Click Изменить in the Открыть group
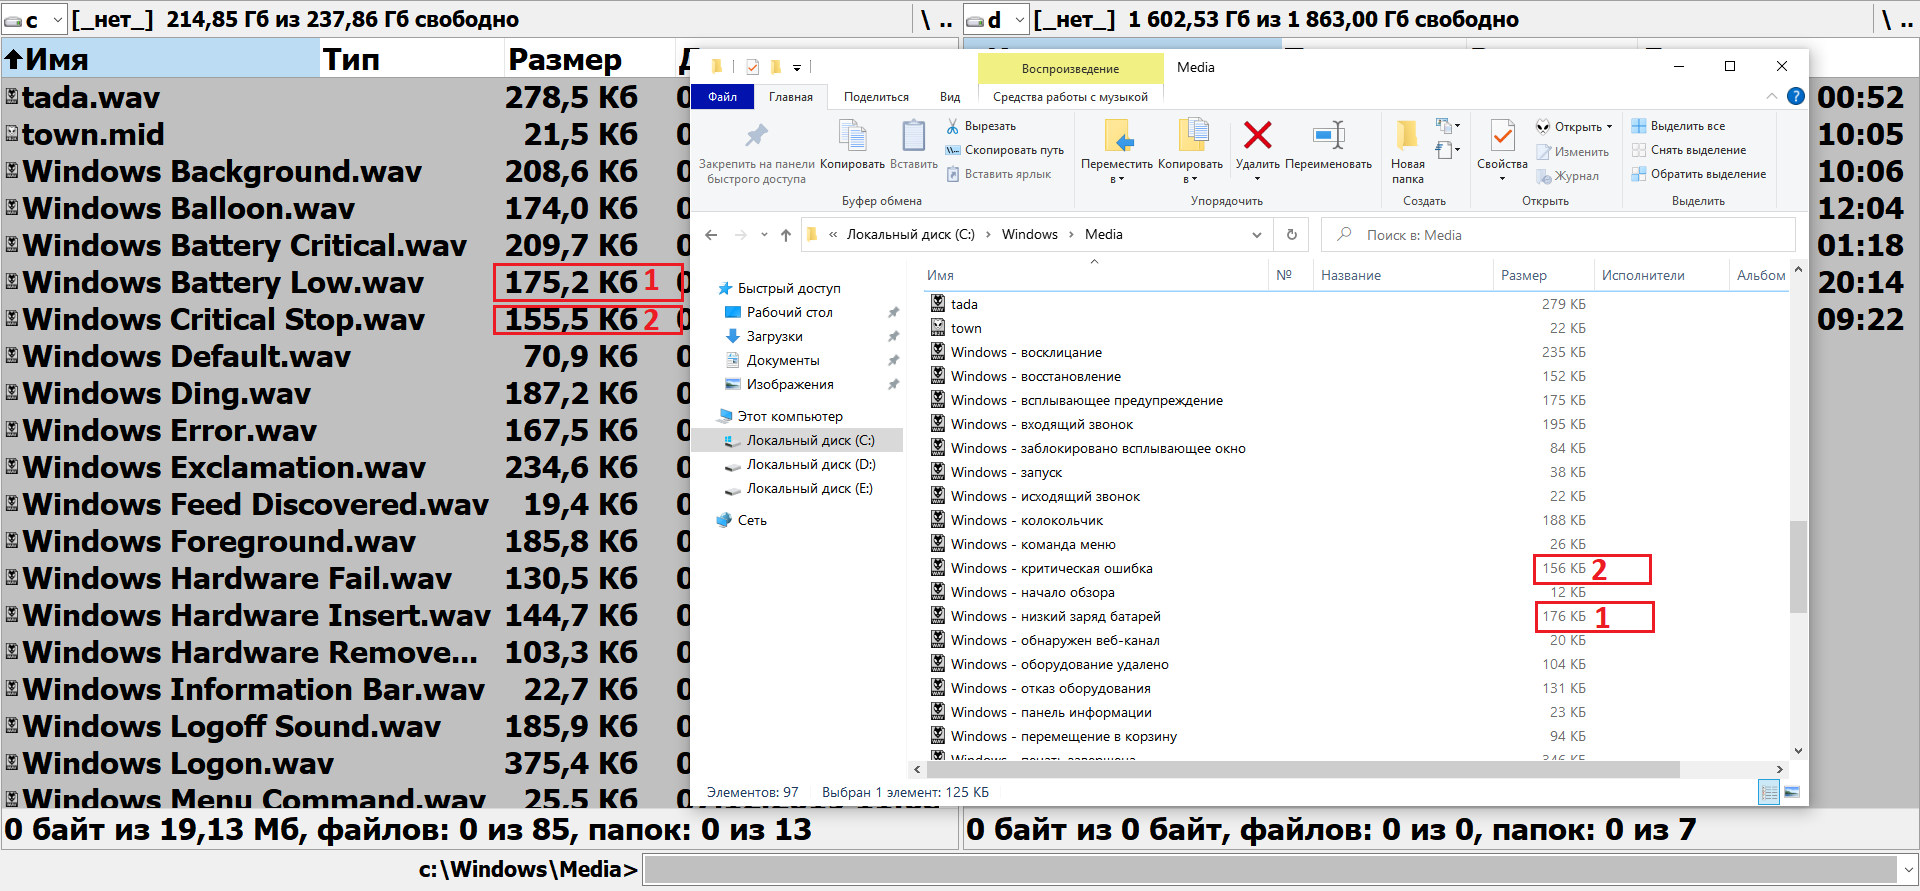The height and width of the screenshot is (891, 1920). coord(1573,152)
